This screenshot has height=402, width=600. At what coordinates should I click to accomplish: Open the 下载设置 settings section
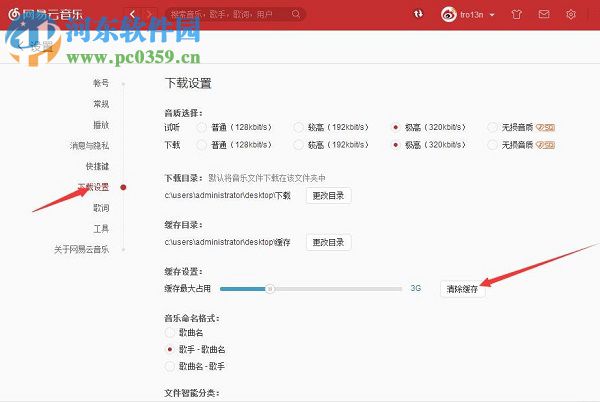pyautogui.click(x=93, y=187)
